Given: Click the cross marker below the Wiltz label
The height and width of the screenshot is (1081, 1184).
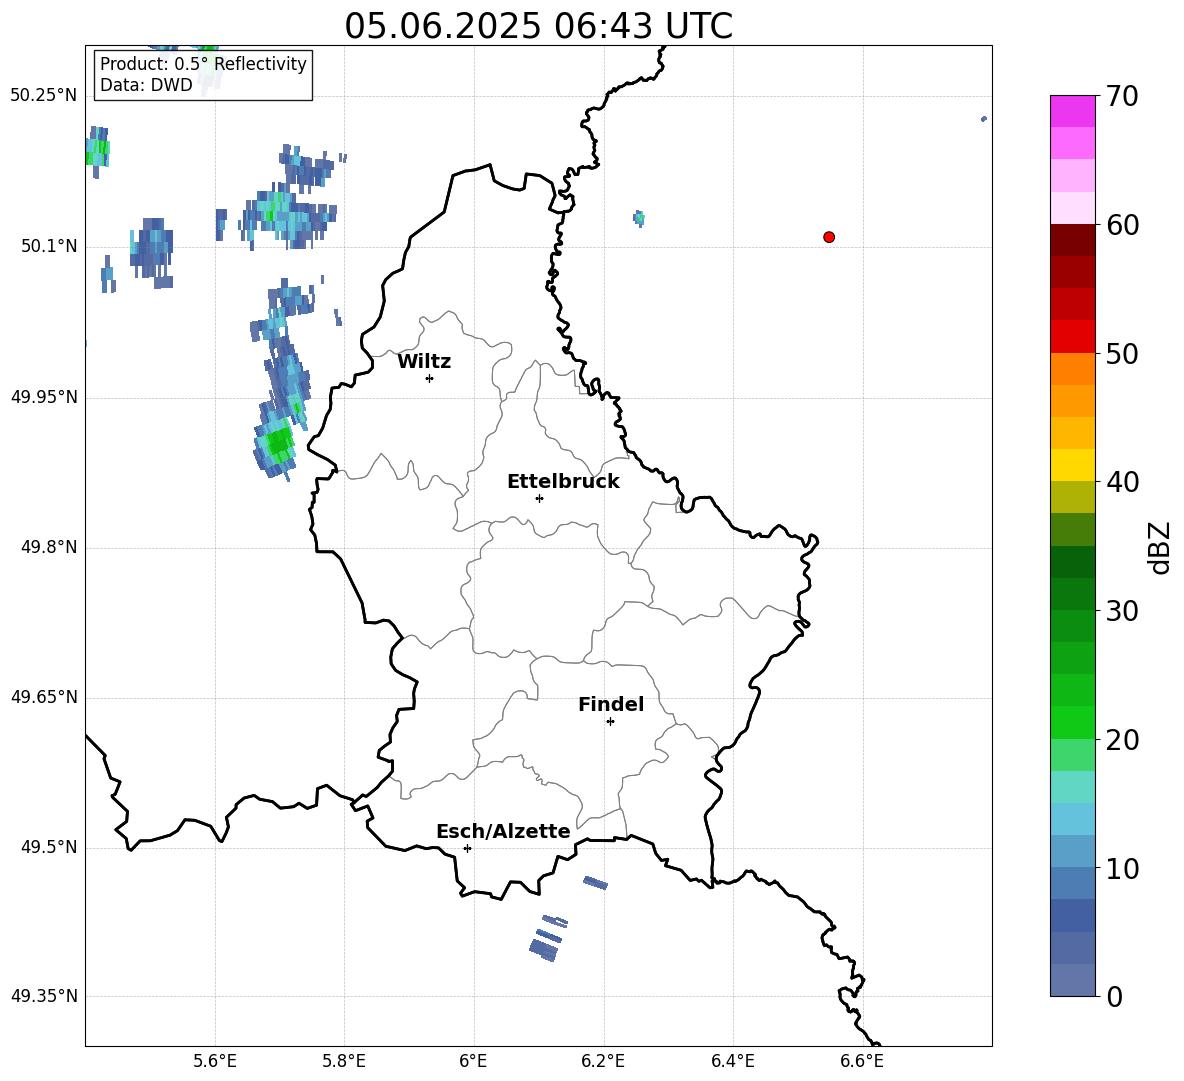Looking at the screenshot, I should (x=430, y=378).
